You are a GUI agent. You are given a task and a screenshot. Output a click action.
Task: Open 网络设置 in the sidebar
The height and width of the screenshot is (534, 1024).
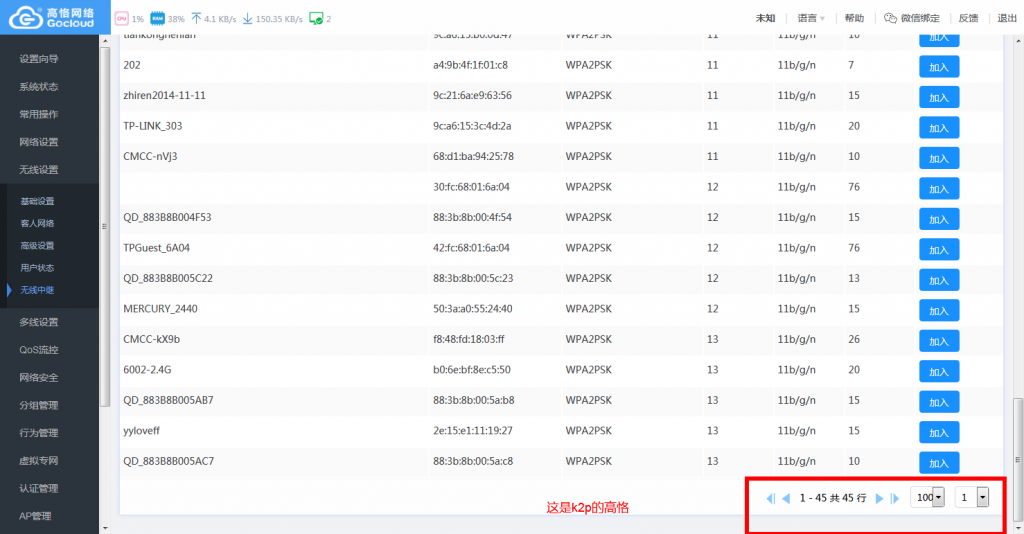point(39,142)
